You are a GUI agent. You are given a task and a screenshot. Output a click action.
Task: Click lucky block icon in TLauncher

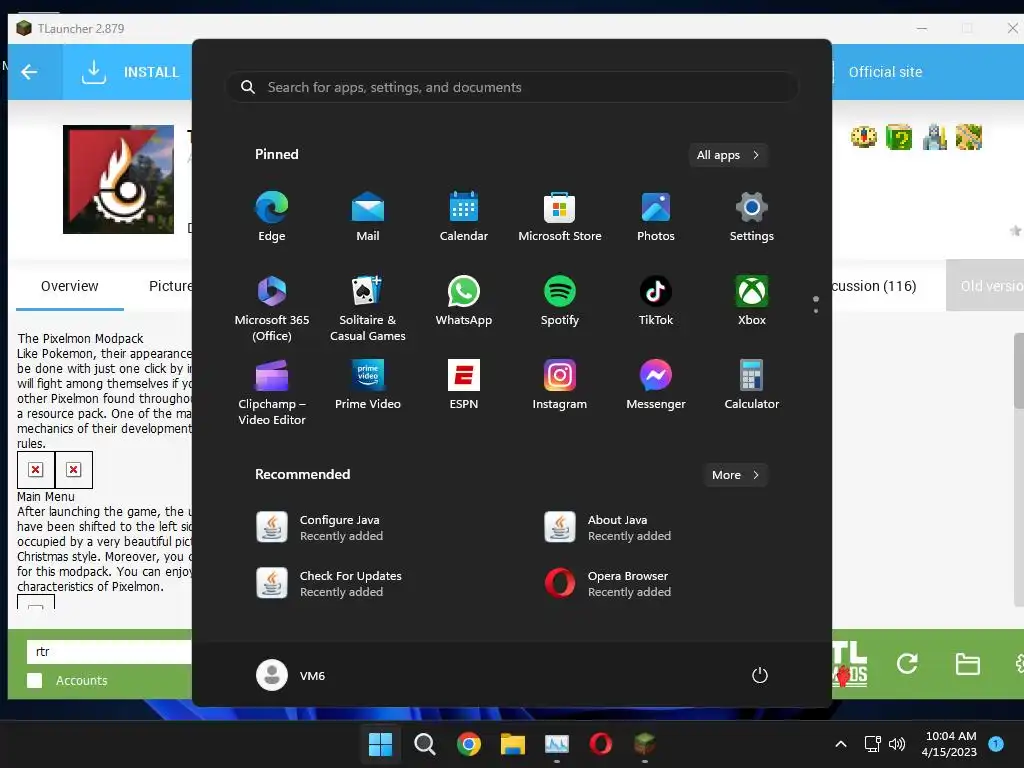[x=899, y=137]
